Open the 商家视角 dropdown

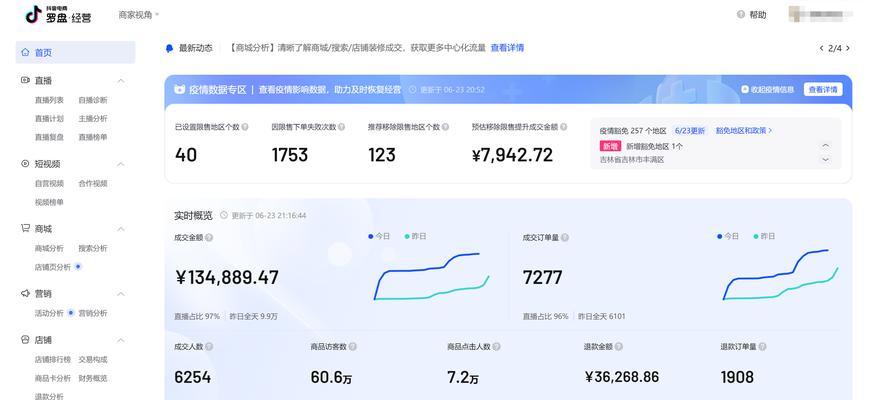click(x=139, y=15)
